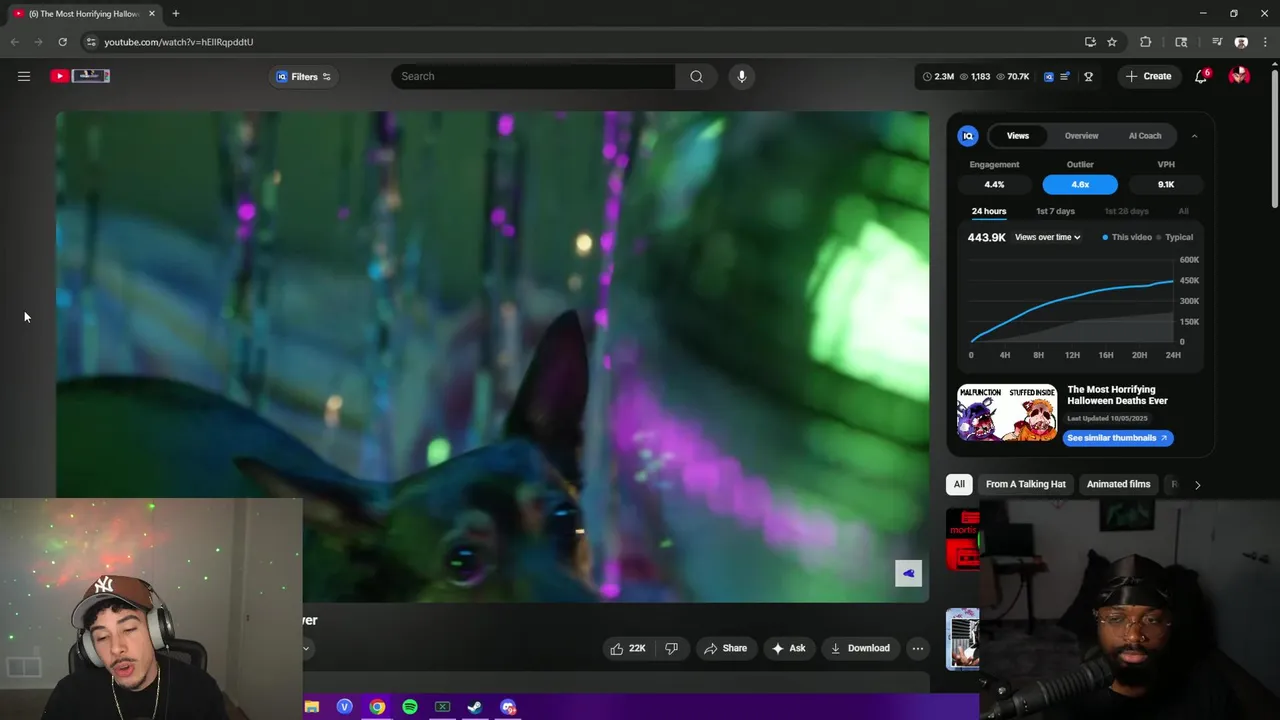This screenshot has height=720, width=1280.
Task: Open the YouTube guide hamburger menu
Action: [24, 76]
